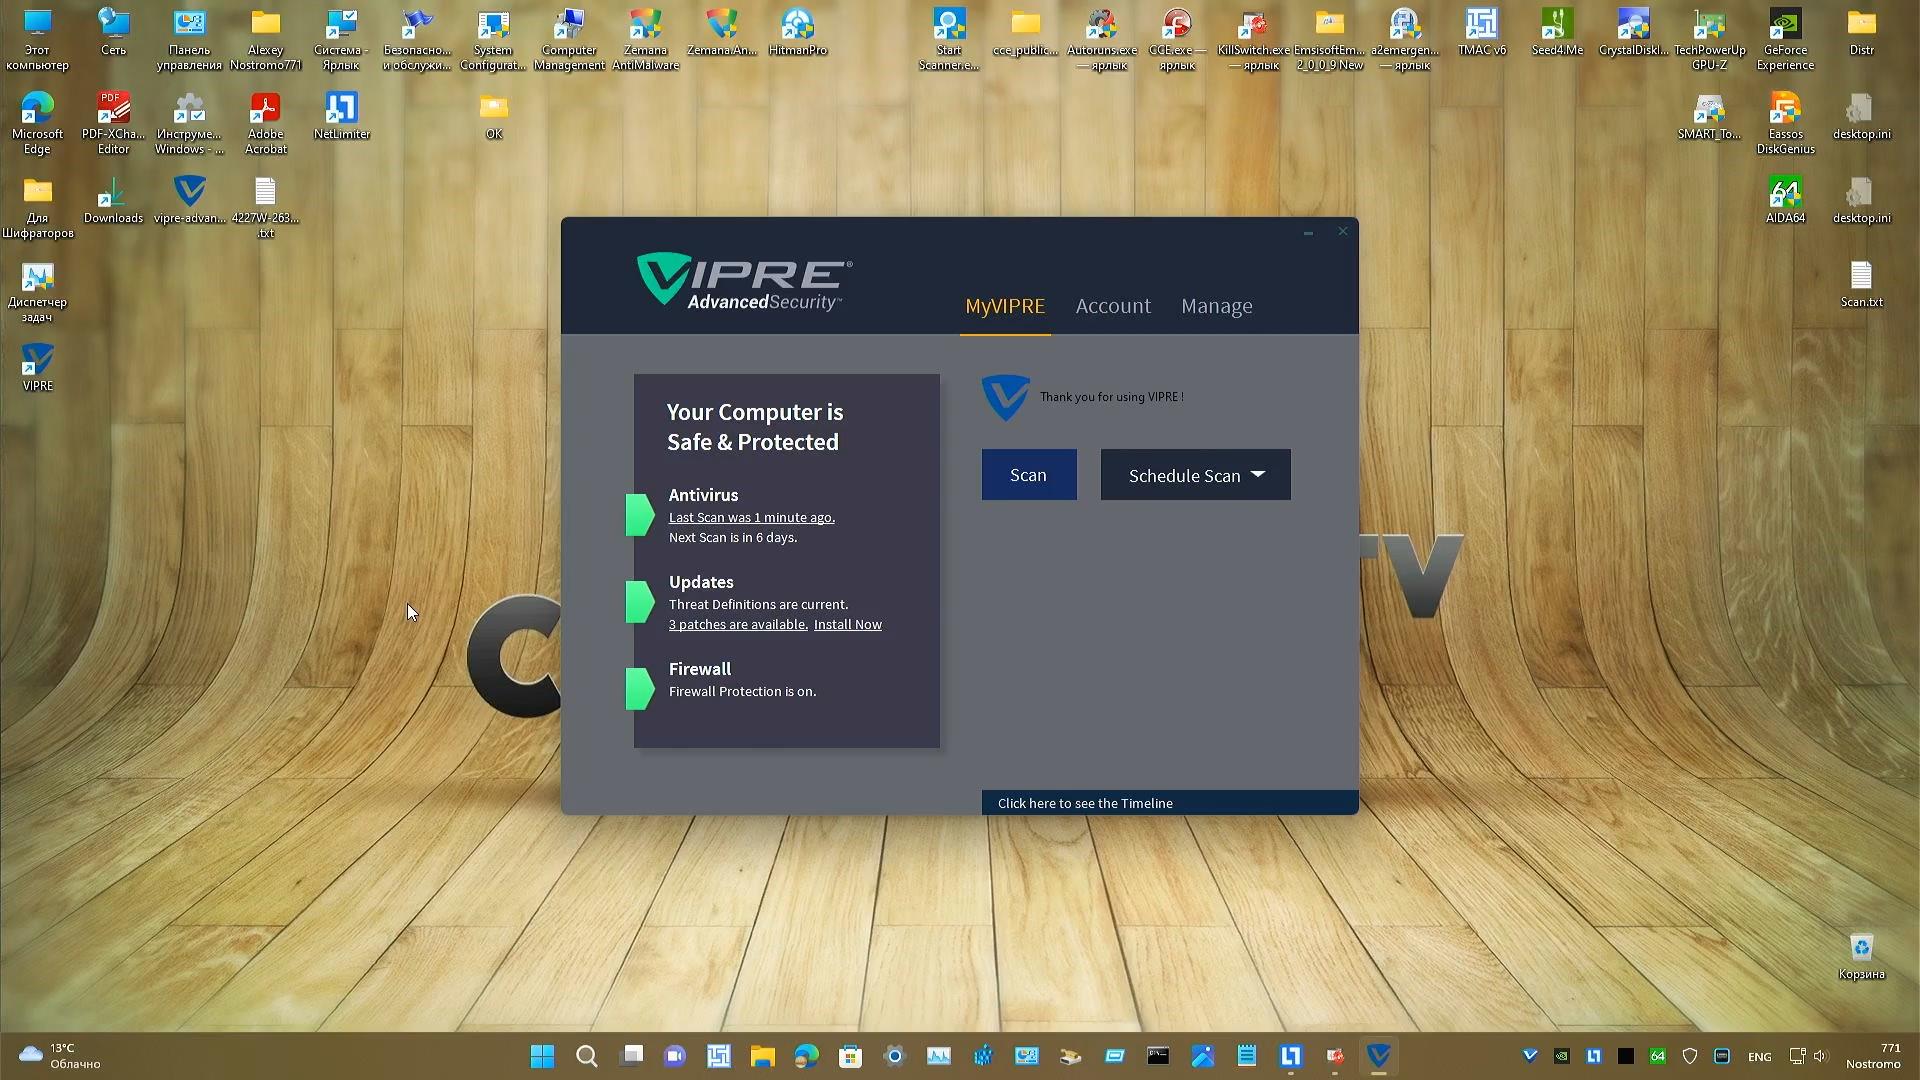Click VIPRE icon in taskbar
The image size is (1920, 1080).
tap(1379, 1056)
